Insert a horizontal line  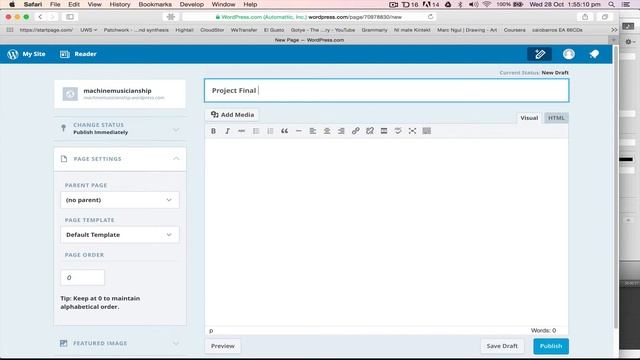(299, 131)
